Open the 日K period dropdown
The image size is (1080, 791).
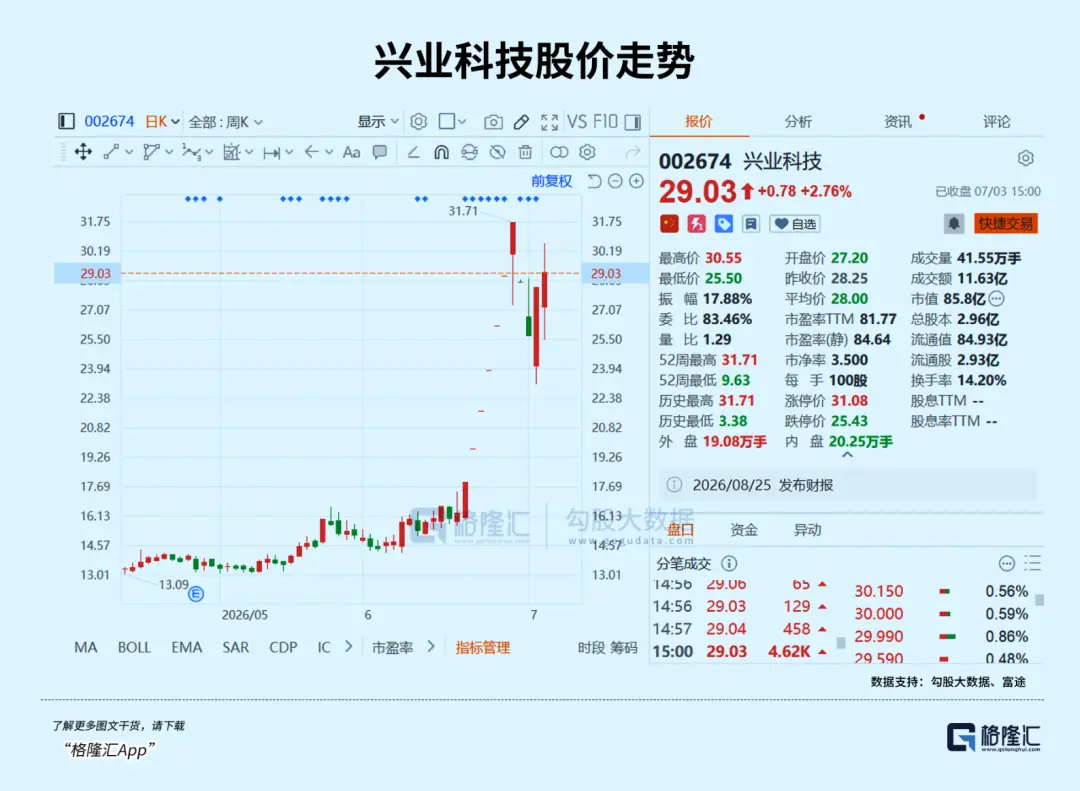[x=162, y=122]
